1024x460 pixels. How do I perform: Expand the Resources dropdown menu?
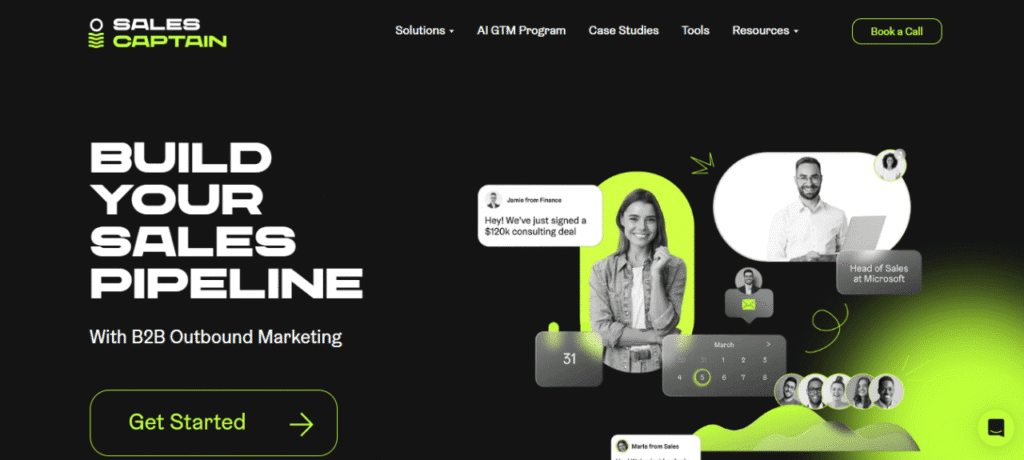(765, 31)
